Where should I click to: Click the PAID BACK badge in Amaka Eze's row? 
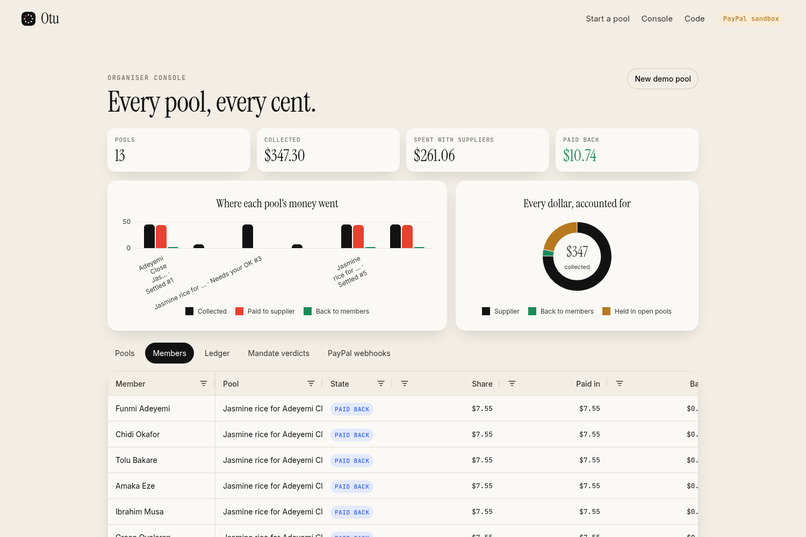352,486
